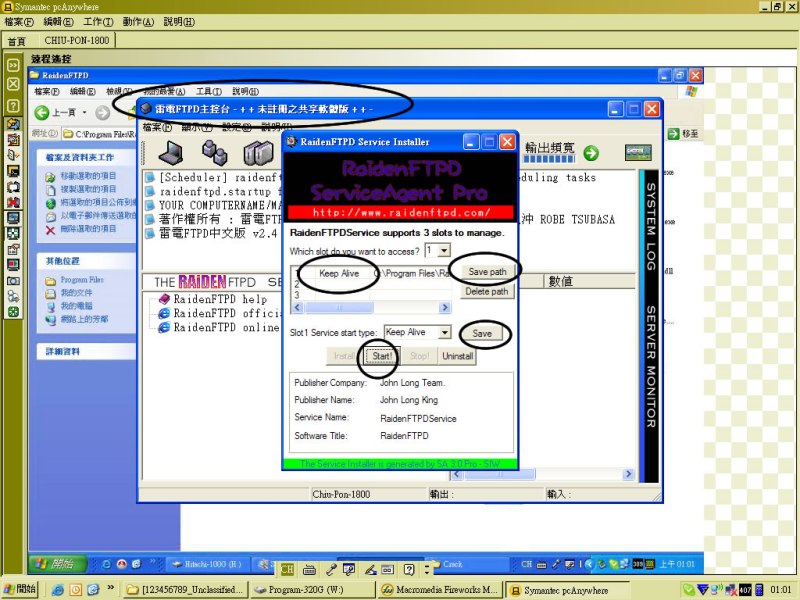The image size is (800, 600).
Task: Collapse the 其他位置 panel header
Action: point(86,261)
